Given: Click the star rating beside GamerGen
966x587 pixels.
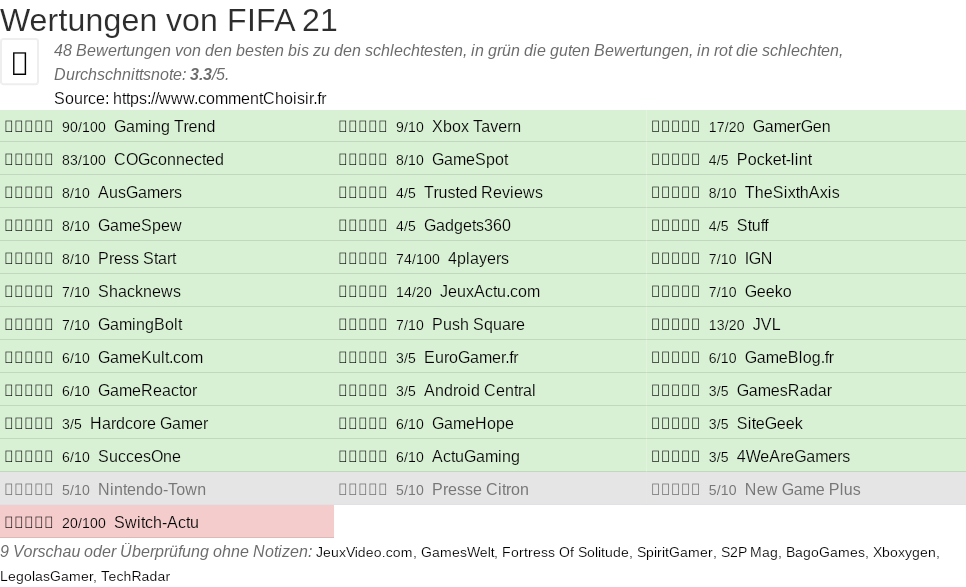Looking at the screenshot, I should tap(676, 127).
